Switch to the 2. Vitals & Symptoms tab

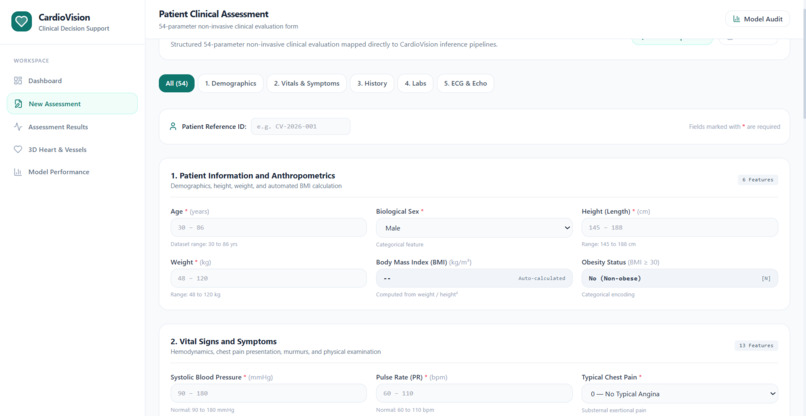coord(306,83)
